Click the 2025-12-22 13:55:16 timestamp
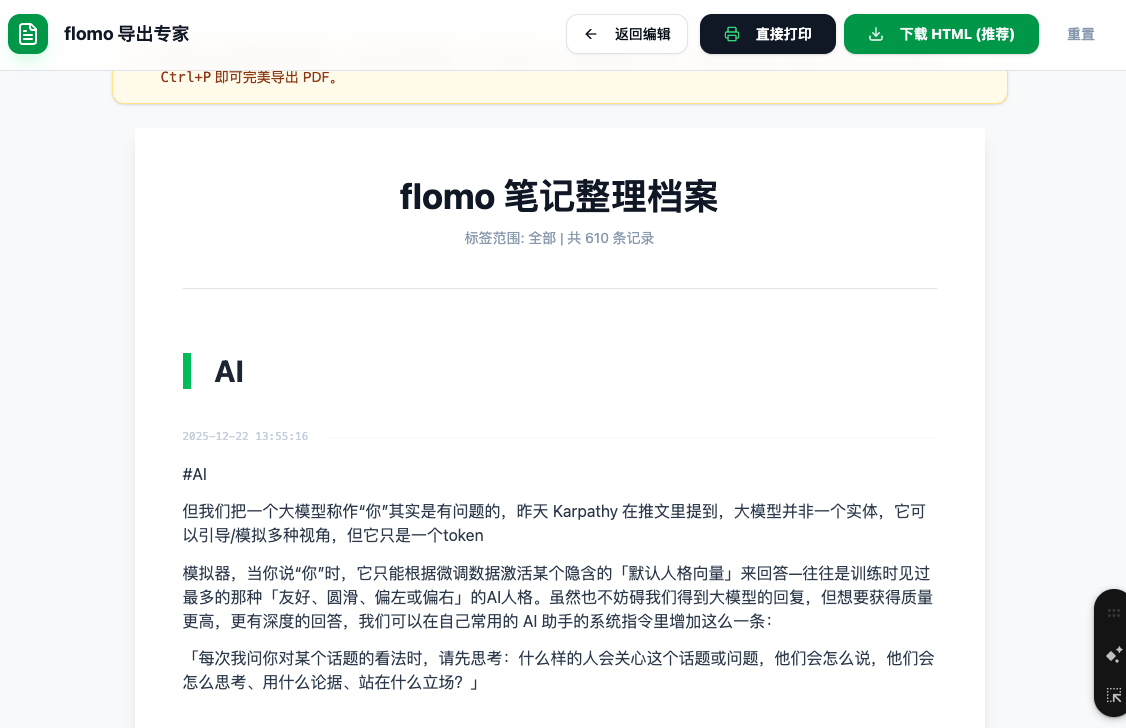 pyautogui.click(x=245, y=437)
